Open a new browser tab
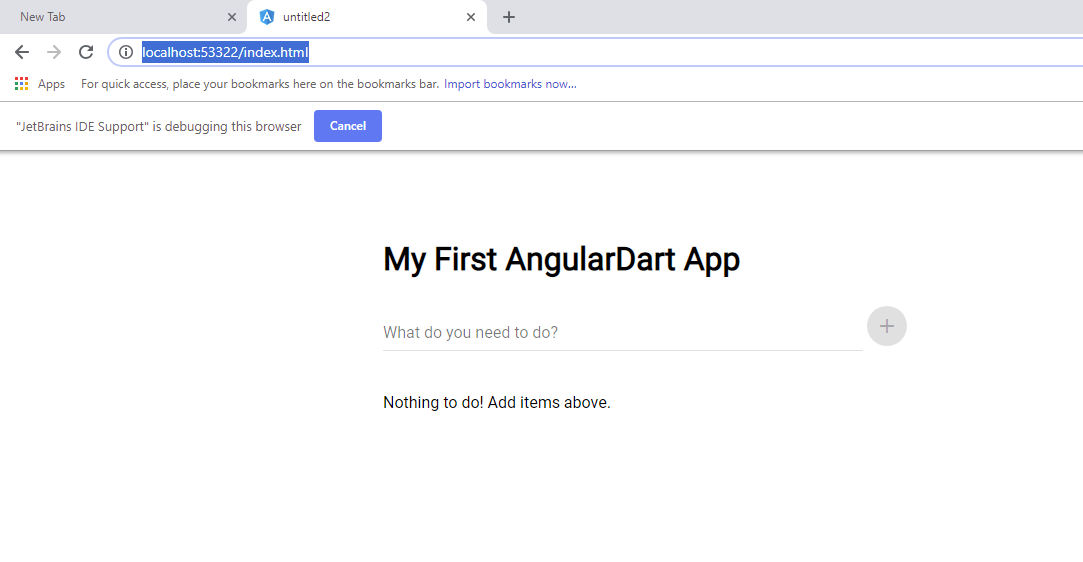This screenshot has width=1083, height=562. [x=509, y=17]
